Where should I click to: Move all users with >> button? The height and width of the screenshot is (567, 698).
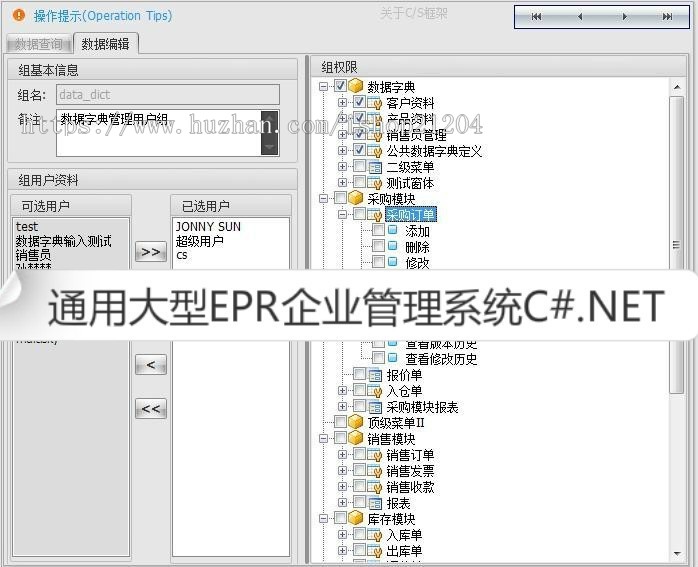pos(151,252)
